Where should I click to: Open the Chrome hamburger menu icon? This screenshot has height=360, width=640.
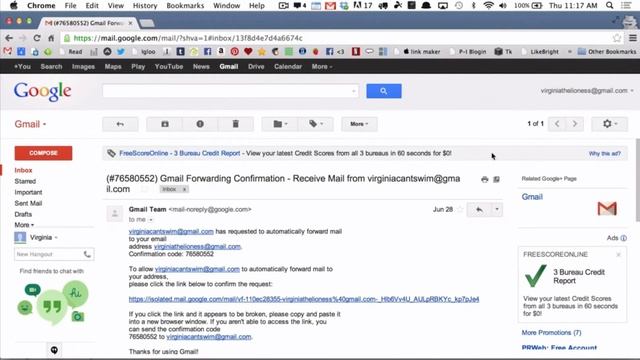(633, 38)
